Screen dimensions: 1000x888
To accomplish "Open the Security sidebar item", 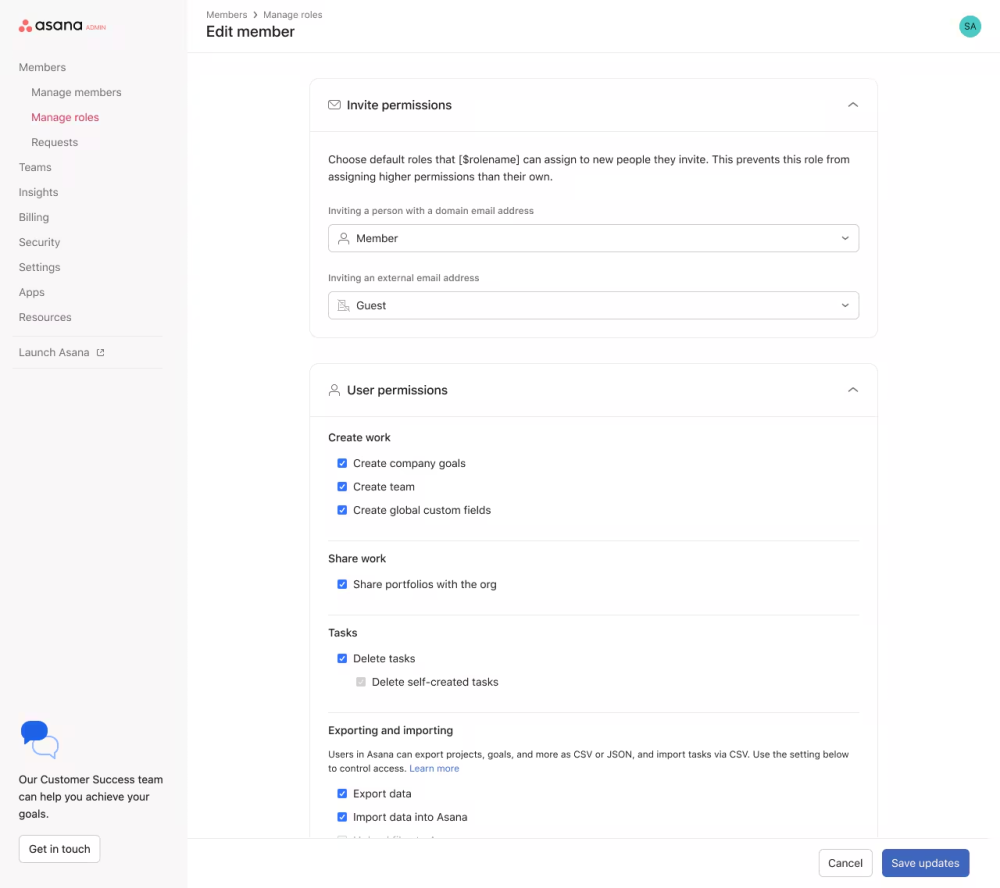I will (40, 243).
